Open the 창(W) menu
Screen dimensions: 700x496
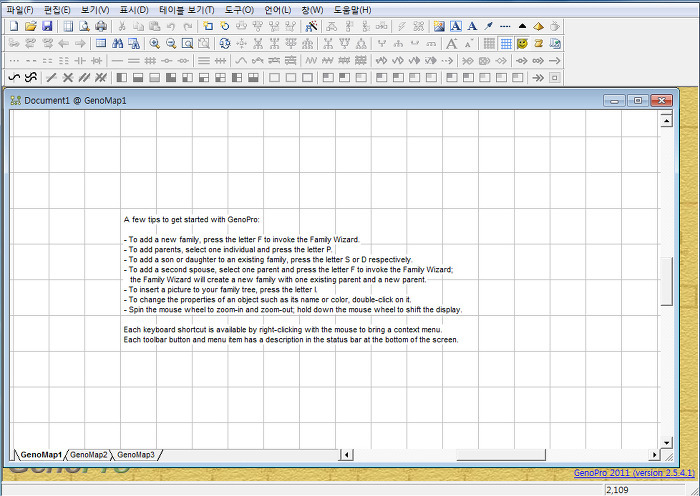tap(312, 10)
